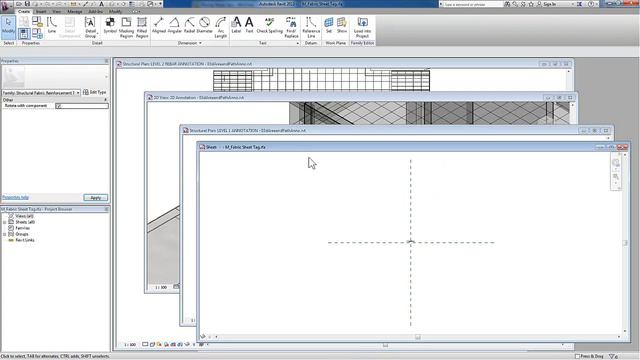Open Find/Replace tool
Image resolution: width=640 pixels, height=360 pixels.
(291, 27)
